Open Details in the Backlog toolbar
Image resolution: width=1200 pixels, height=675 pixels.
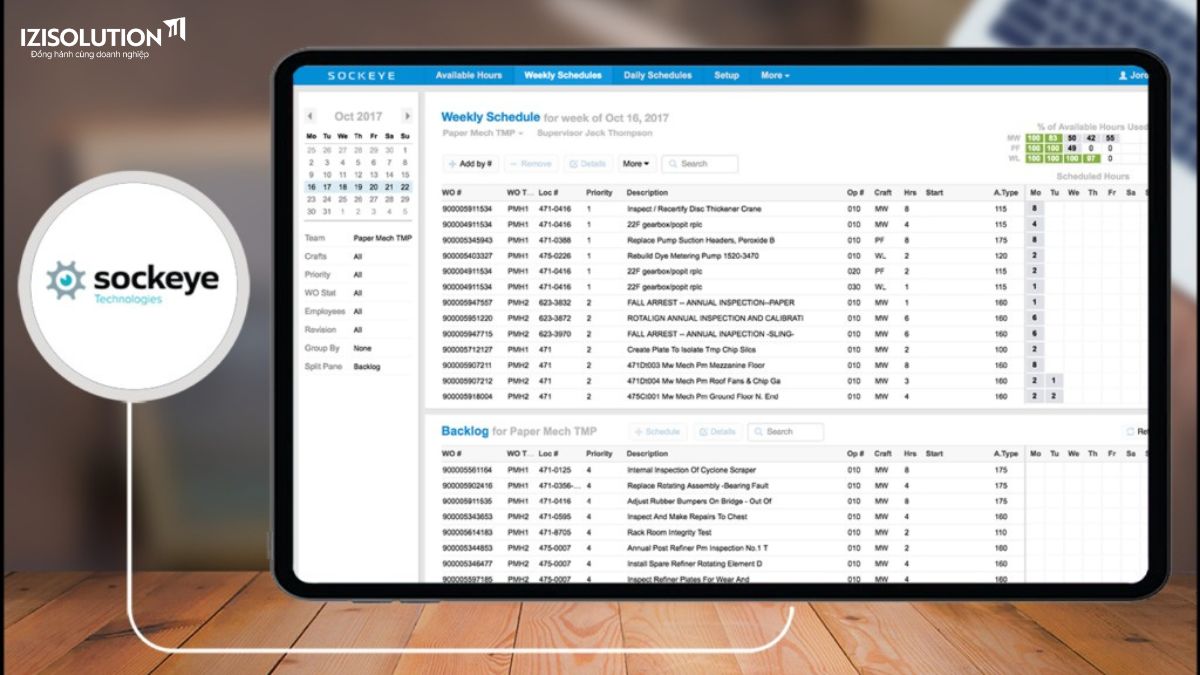[717, 432]
